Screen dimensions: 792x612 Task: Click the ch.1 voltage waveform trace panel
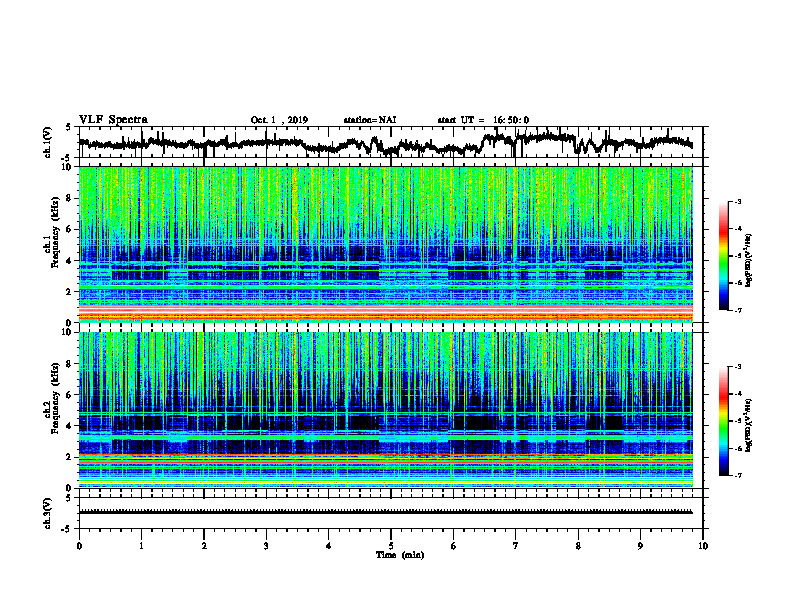point(391,142)
